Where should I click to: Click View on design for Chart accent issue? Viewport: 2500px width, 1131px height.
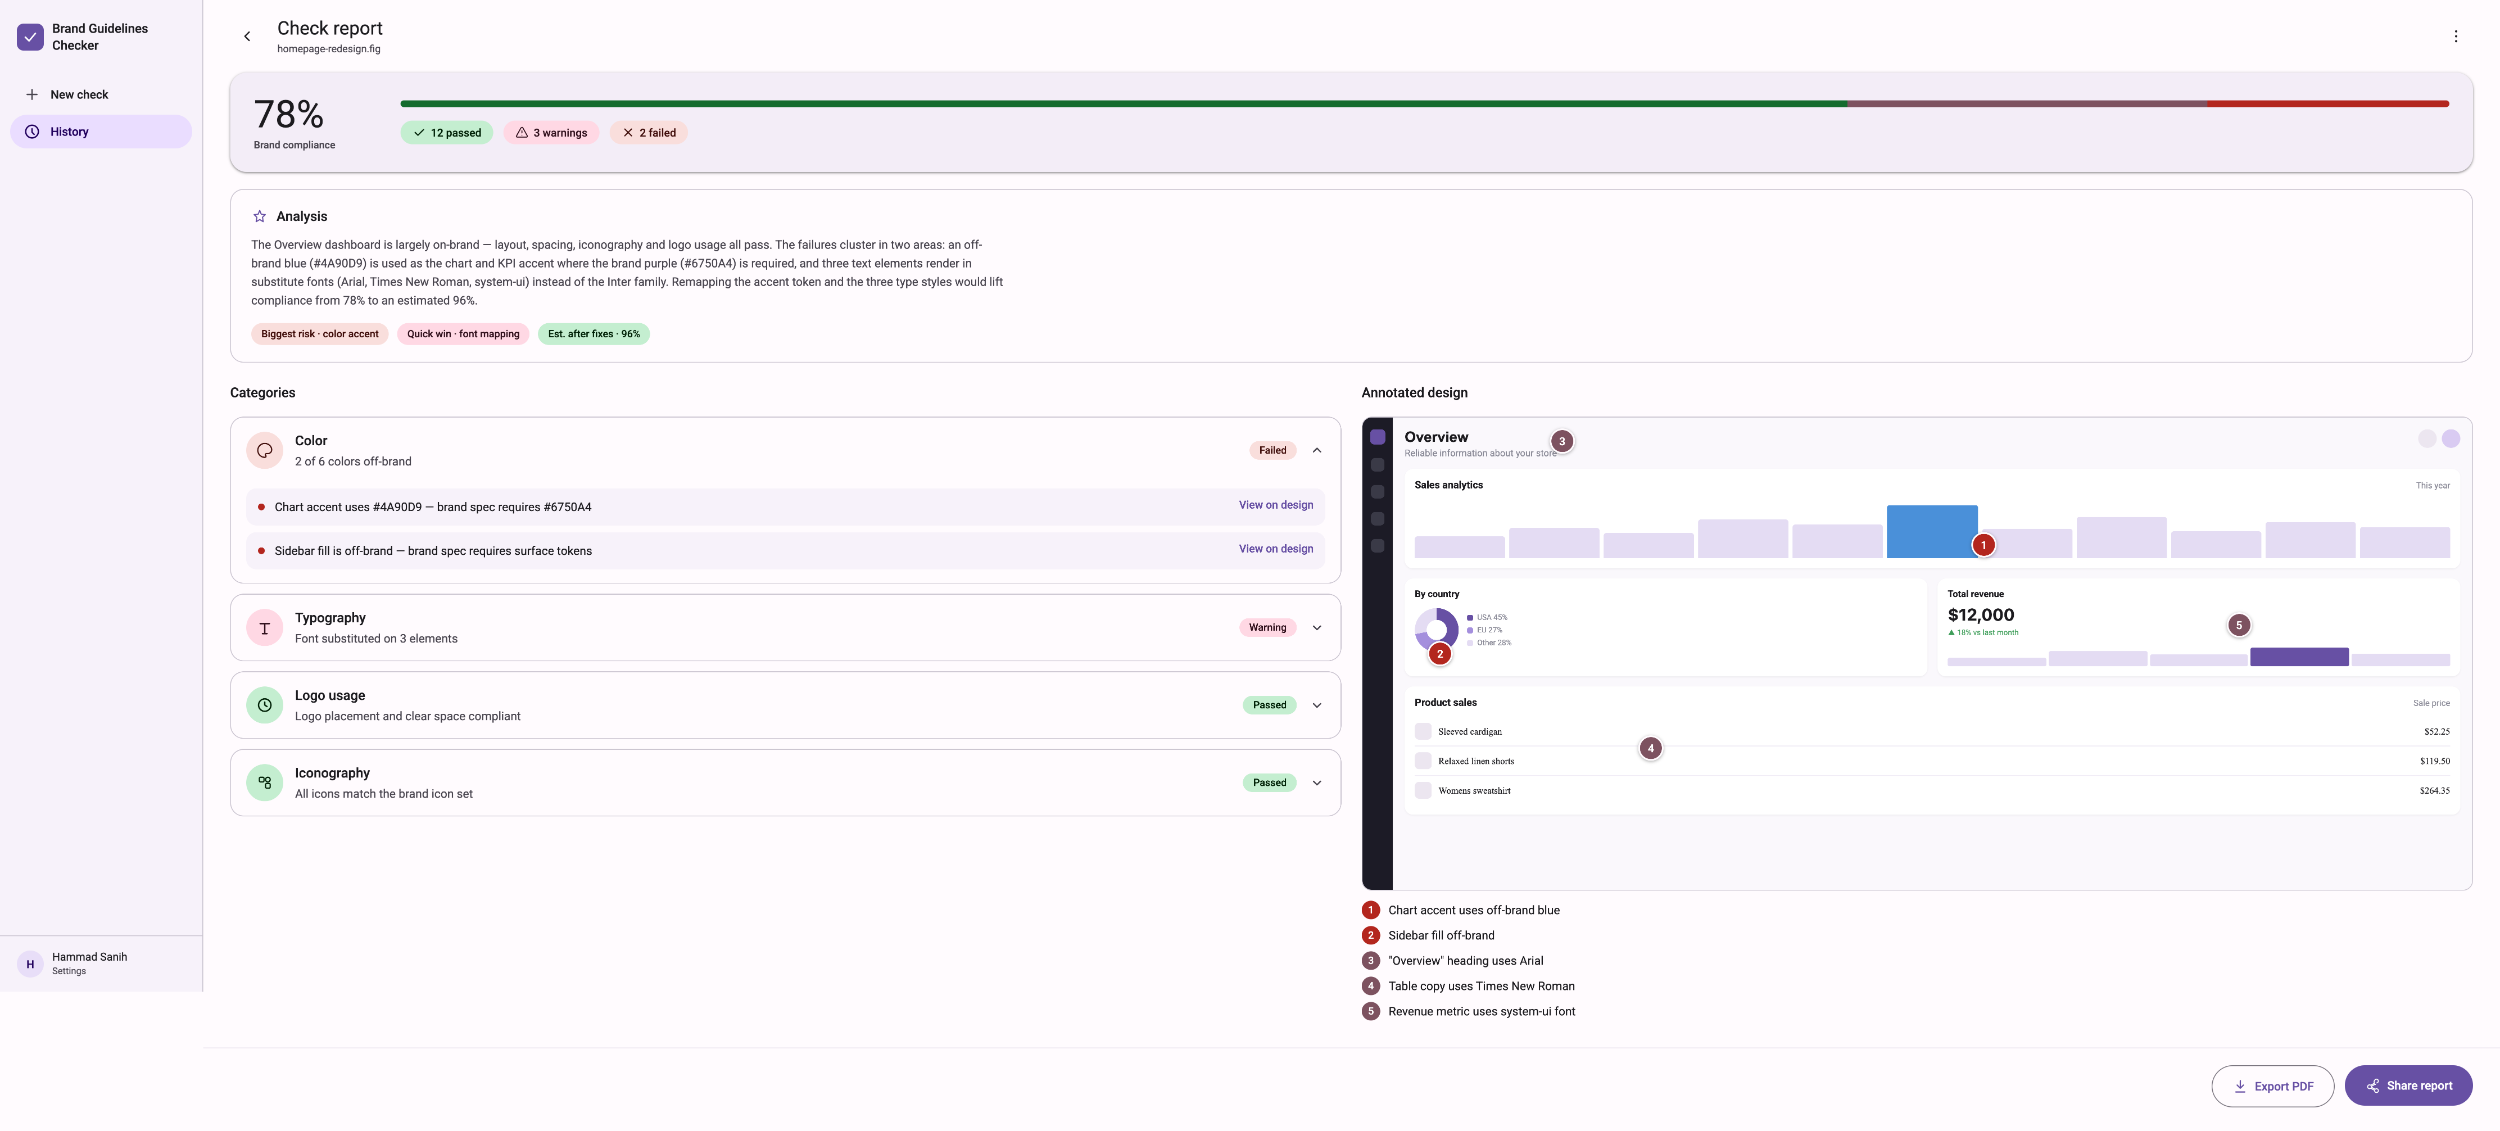point(1276,505)
